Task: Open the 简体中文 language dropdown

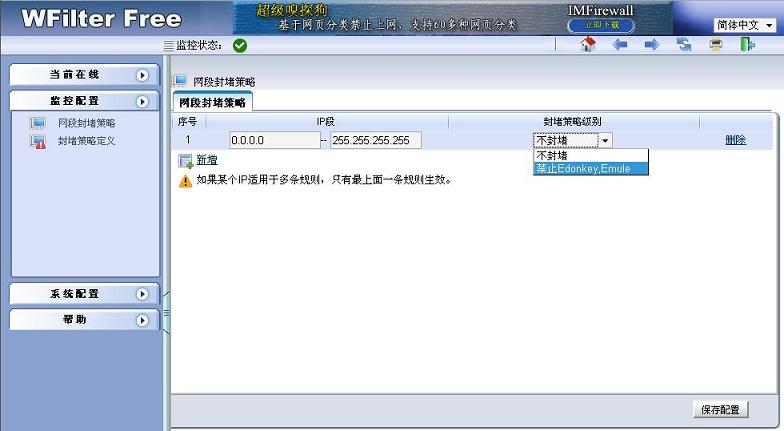Action: click(744, 25)
